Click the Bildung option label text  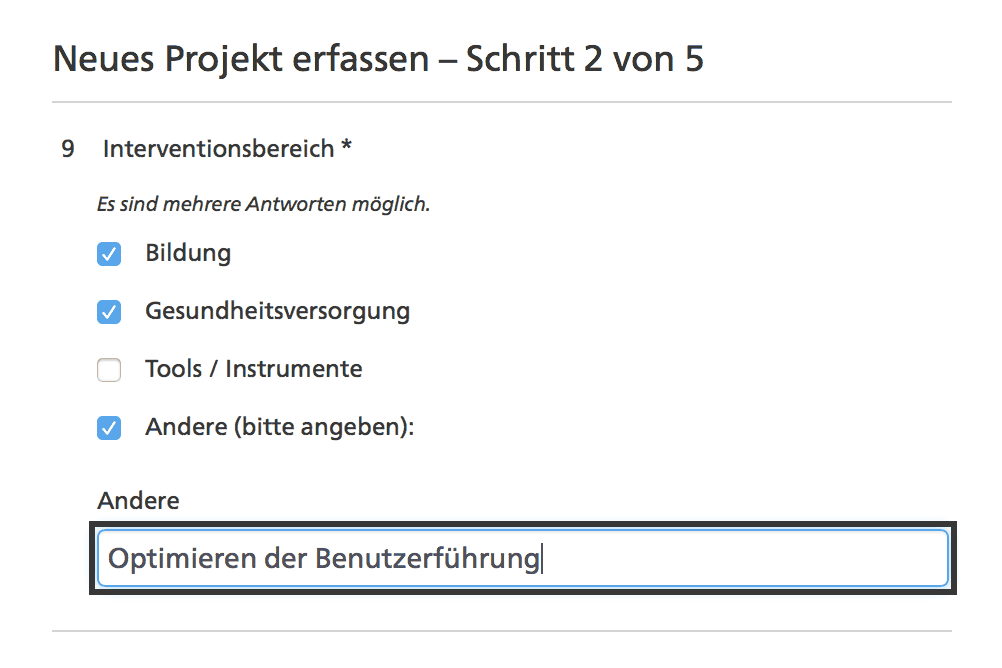188,253
